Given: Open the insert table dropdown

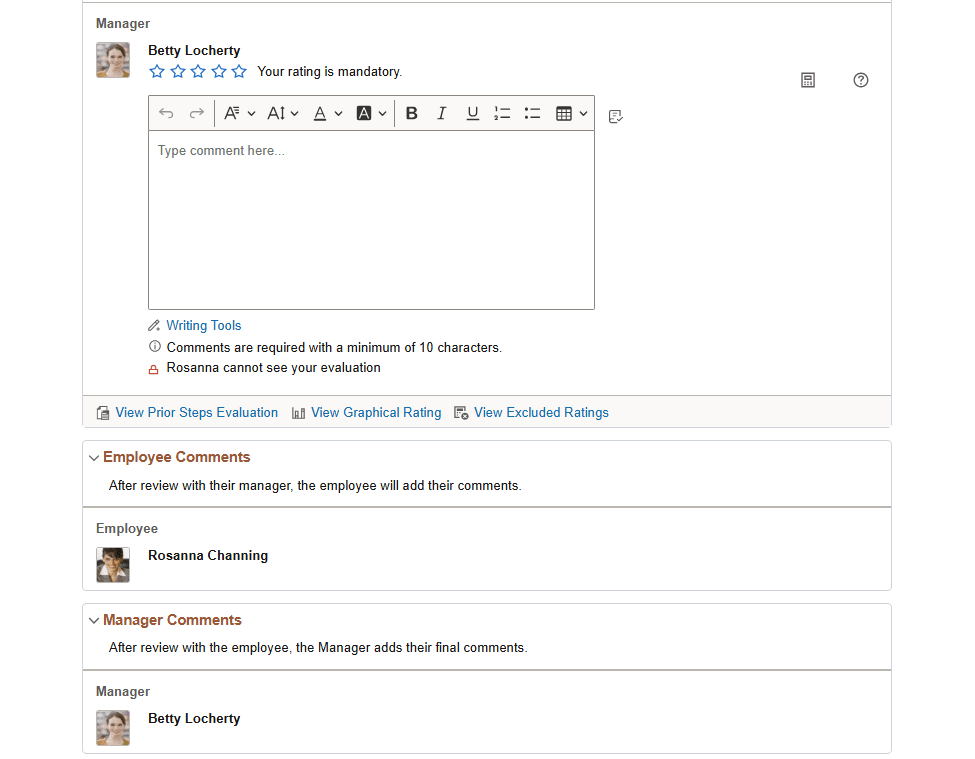Looking at the screenshot, I should (x=570, y=113).
